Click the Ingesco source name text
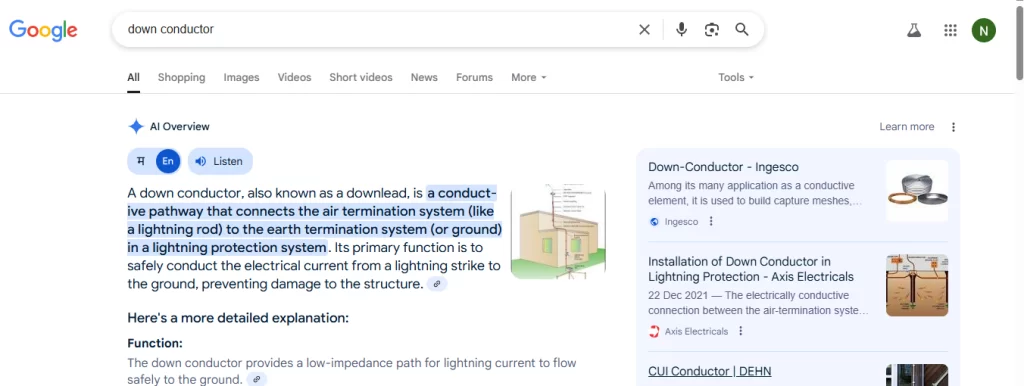1024x386 pixels. [681, 221]
